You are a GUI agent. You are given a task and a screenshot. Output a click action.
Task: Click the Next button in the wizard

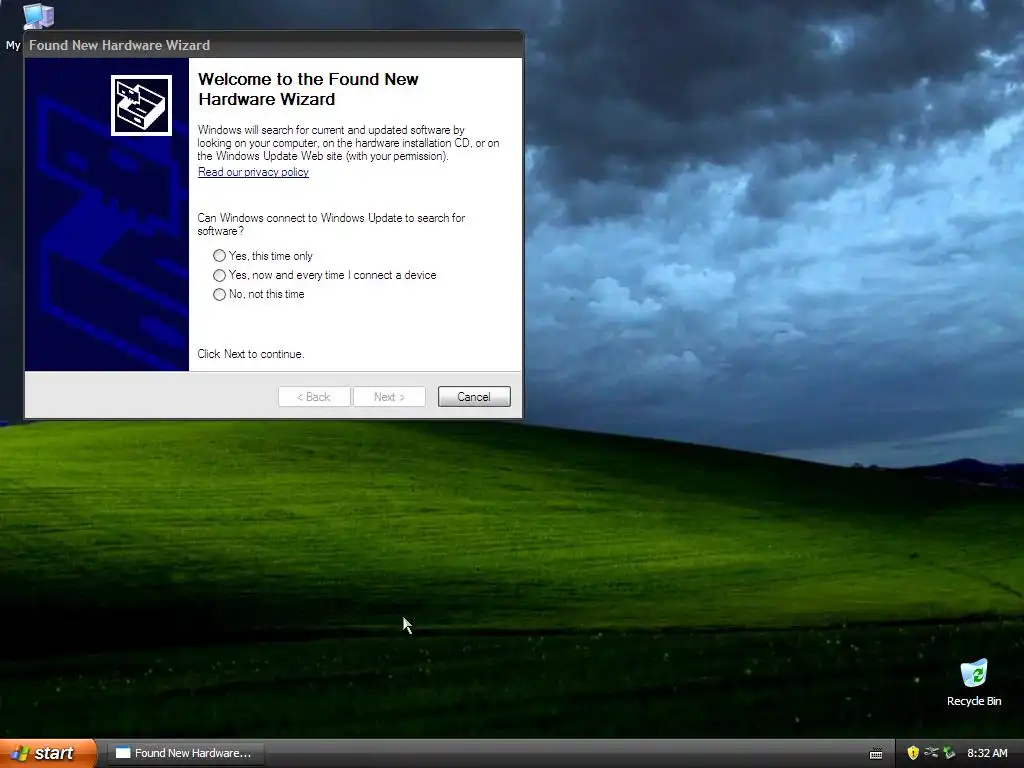tap(389, 396)
